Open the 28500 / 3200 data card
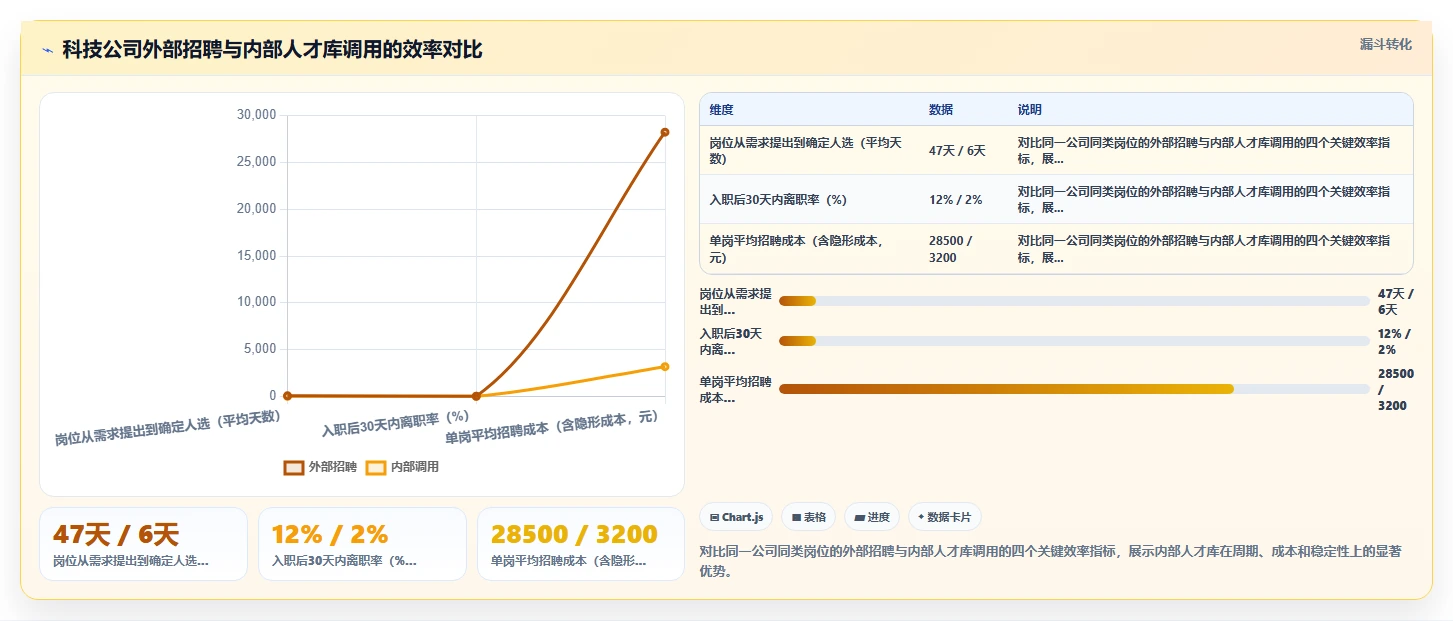 point(581,544)
